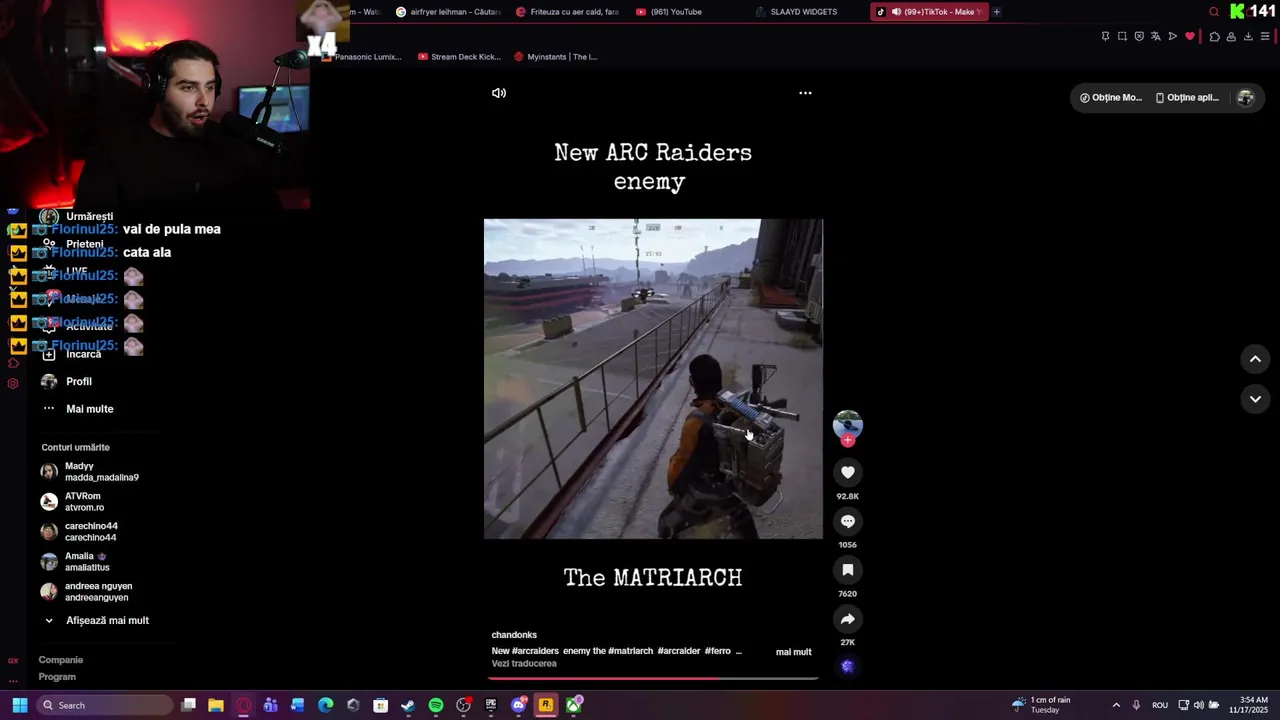Switch to the airfryer leihman tab

[449, 12]
